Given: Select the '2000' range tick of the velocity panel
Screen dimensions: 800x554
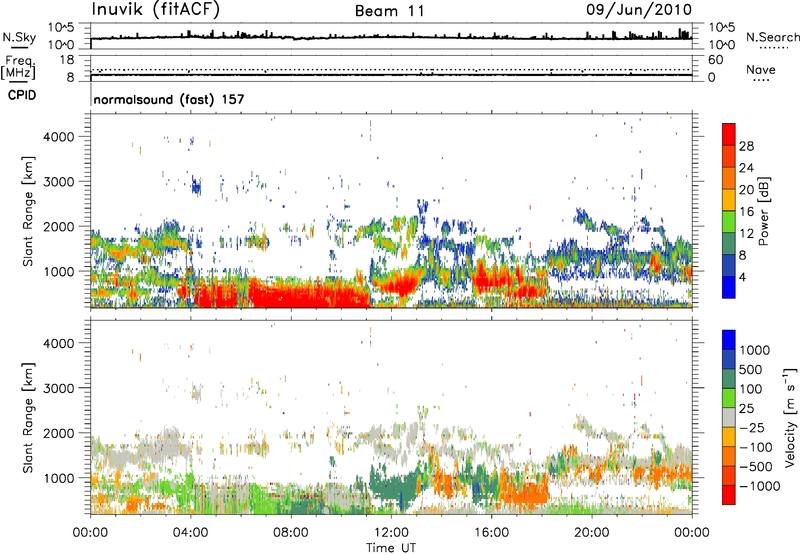Looking at the screenshot, I should [x=58, y=433].
